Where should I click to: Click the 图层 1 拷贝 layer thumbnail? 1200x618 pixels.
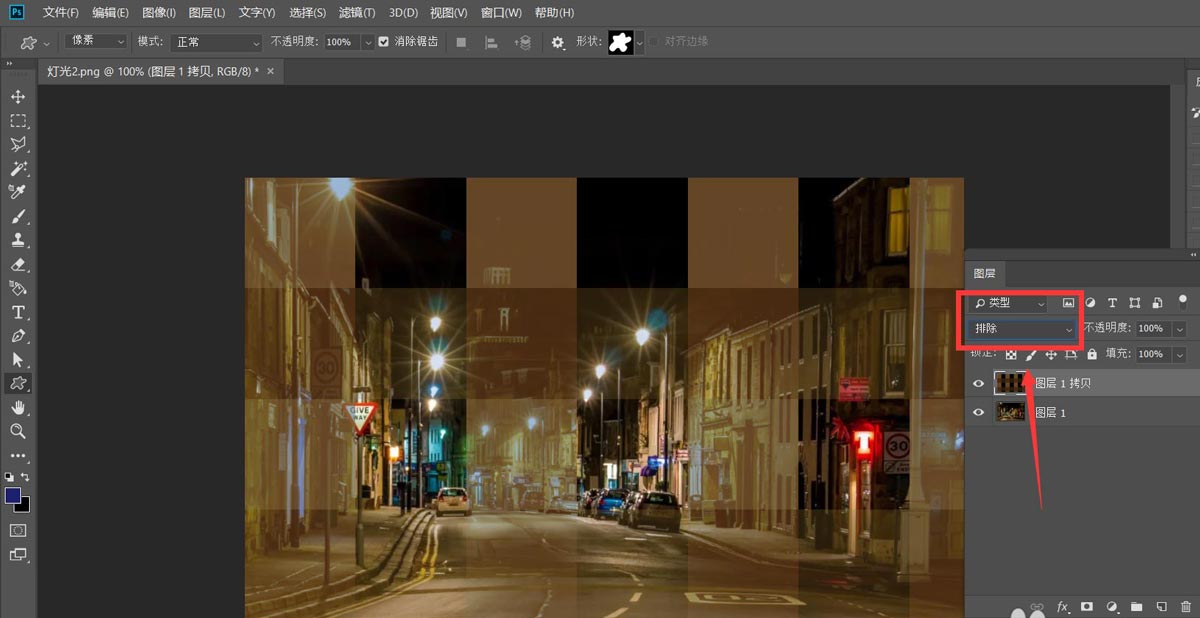click(1010, 383)
